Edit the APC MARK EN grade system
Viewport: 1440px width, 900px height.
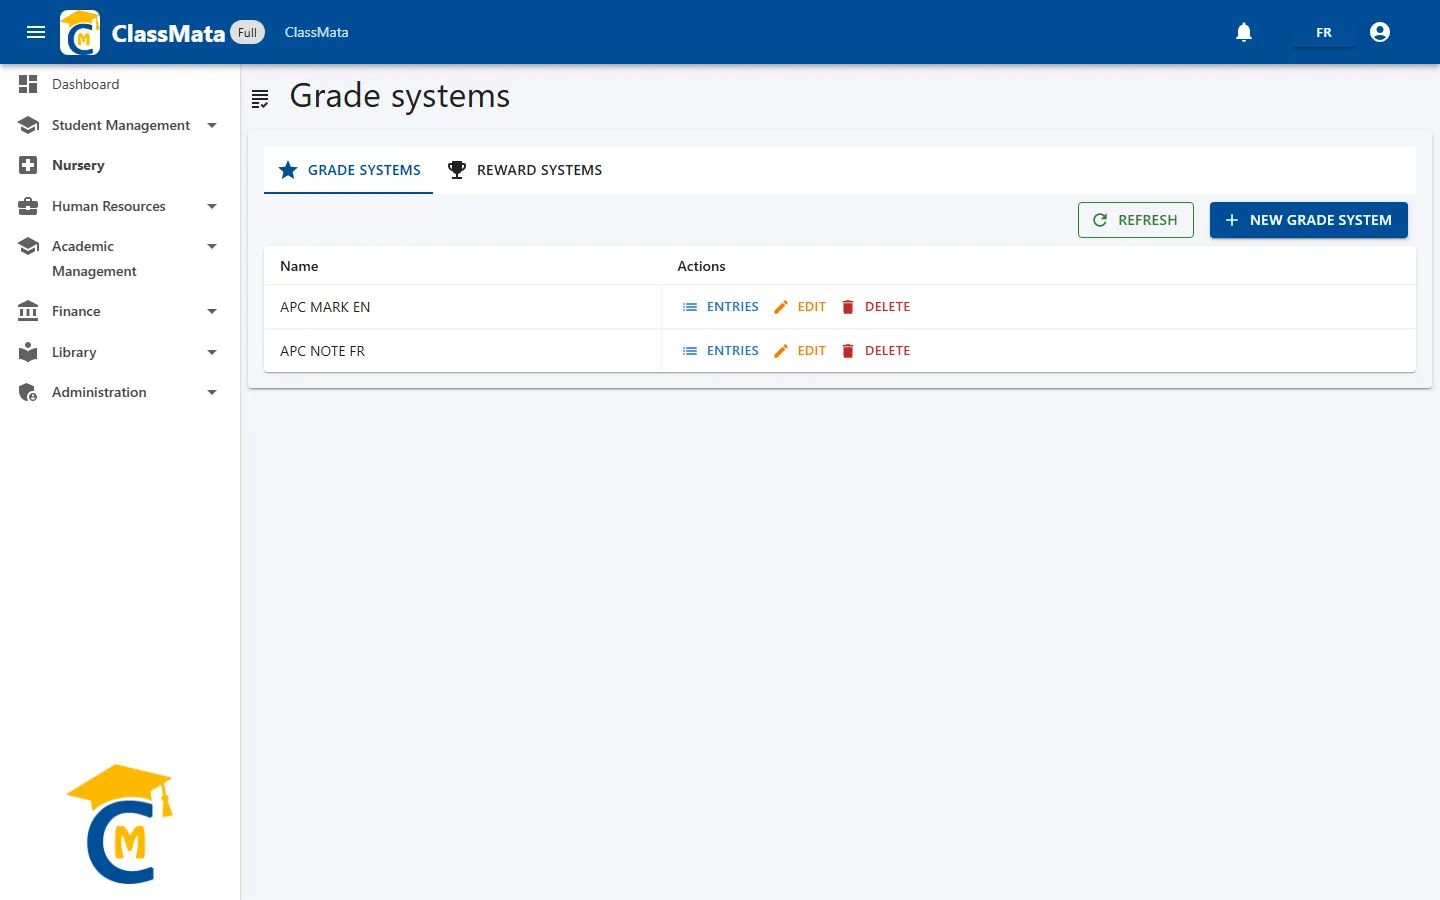pyautogui.click(x=800, y=307)
